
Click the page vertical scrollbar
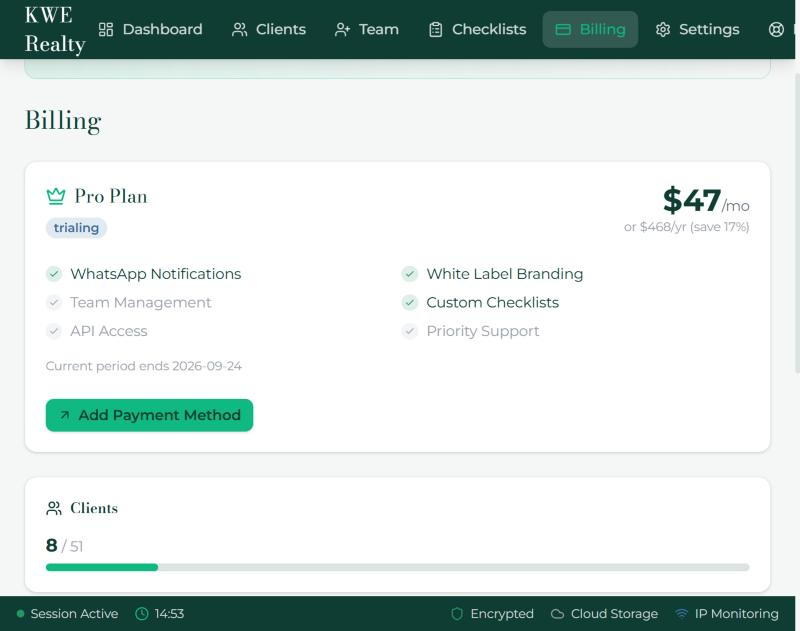click(797, 223)
